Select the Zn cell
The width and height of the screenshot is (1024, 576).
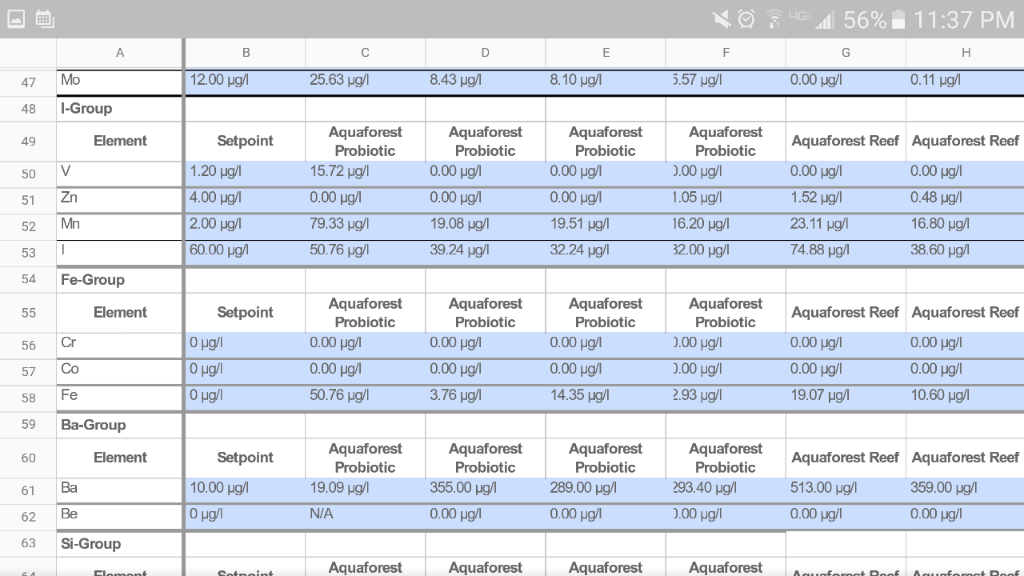[120, 200]
